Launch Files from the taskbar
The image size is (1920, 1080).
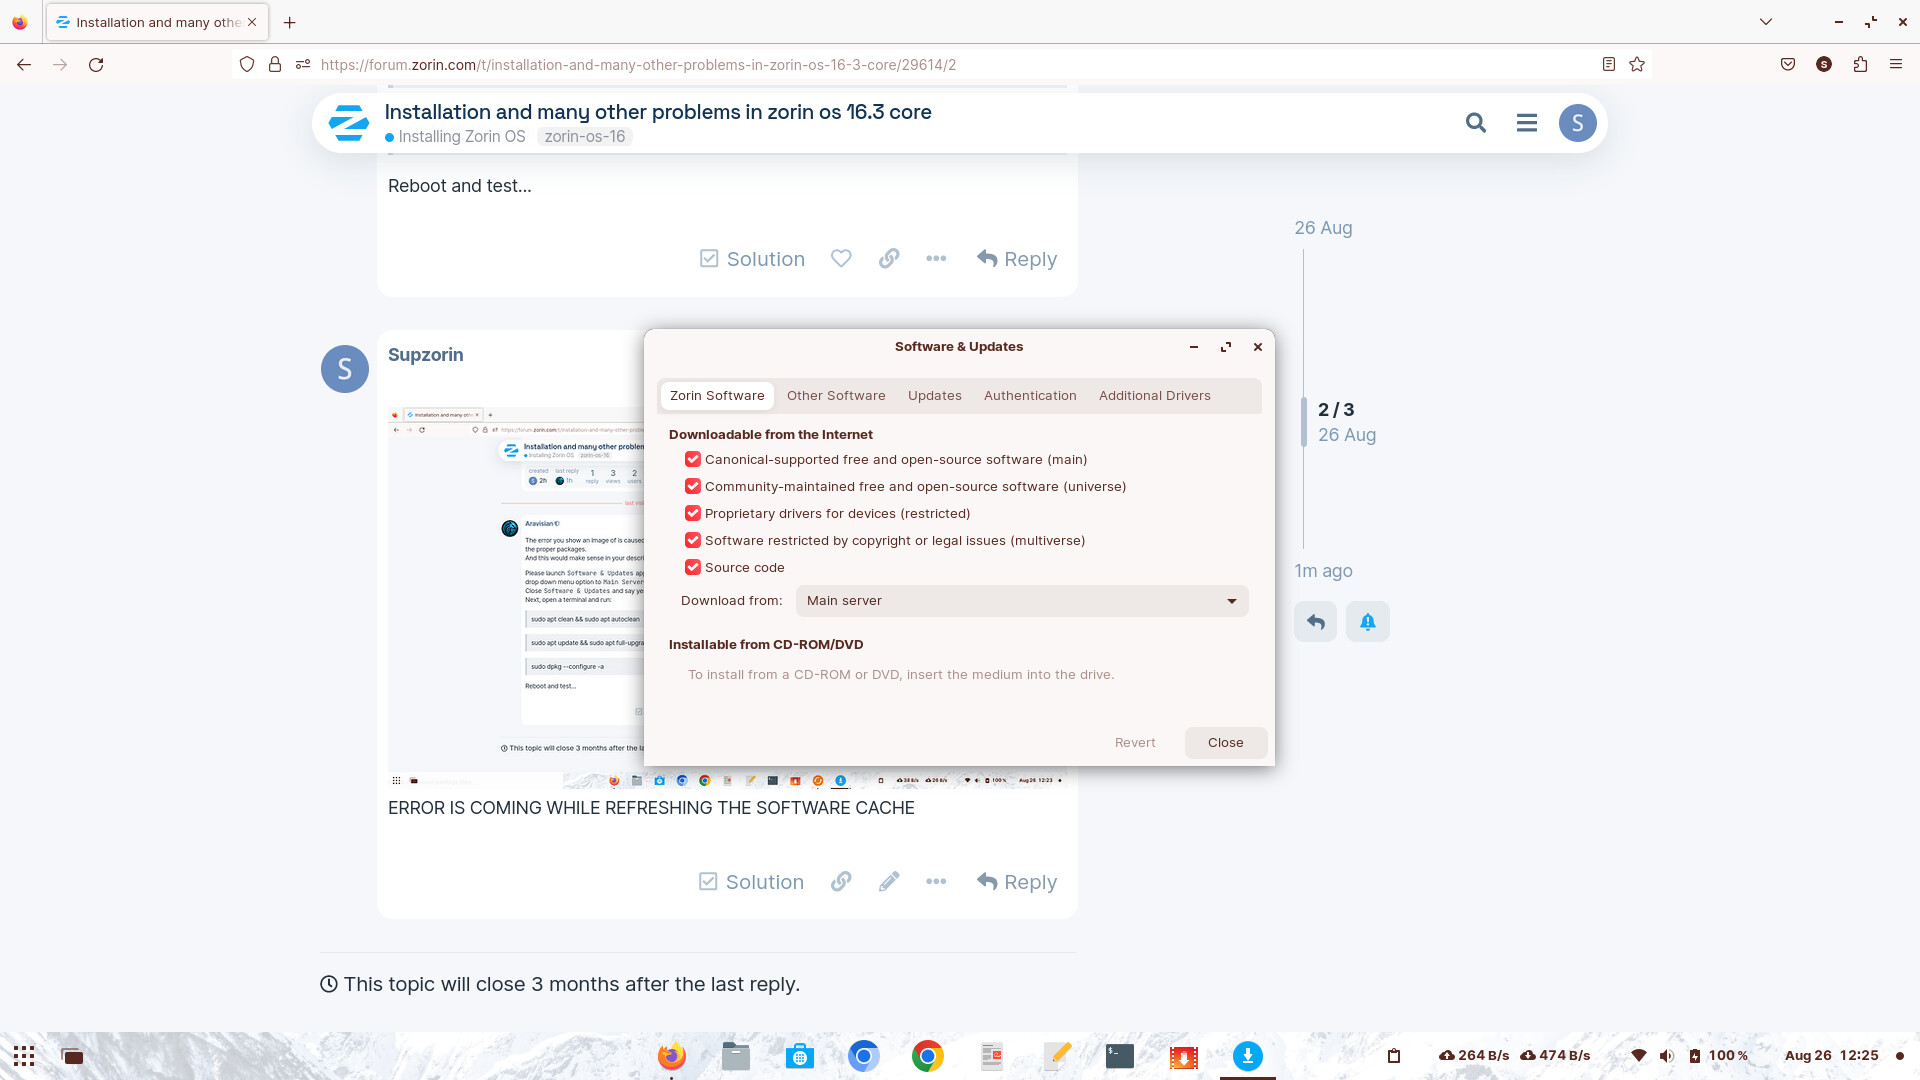(x=736, y=1056)
